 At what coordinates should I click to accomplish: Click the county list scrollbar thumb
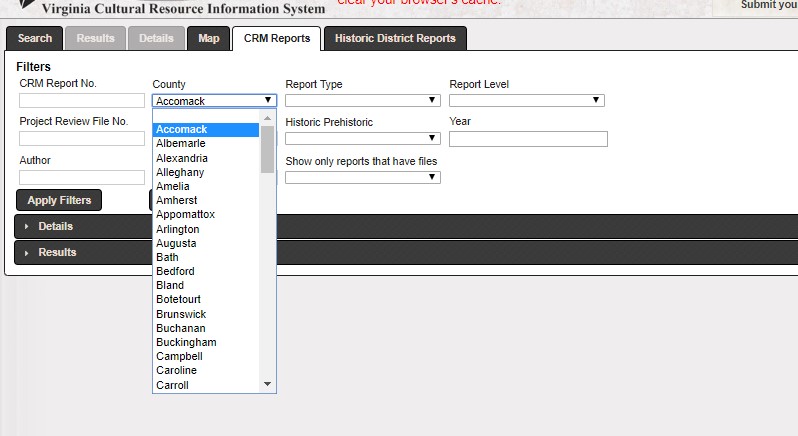tap(267, 149)
